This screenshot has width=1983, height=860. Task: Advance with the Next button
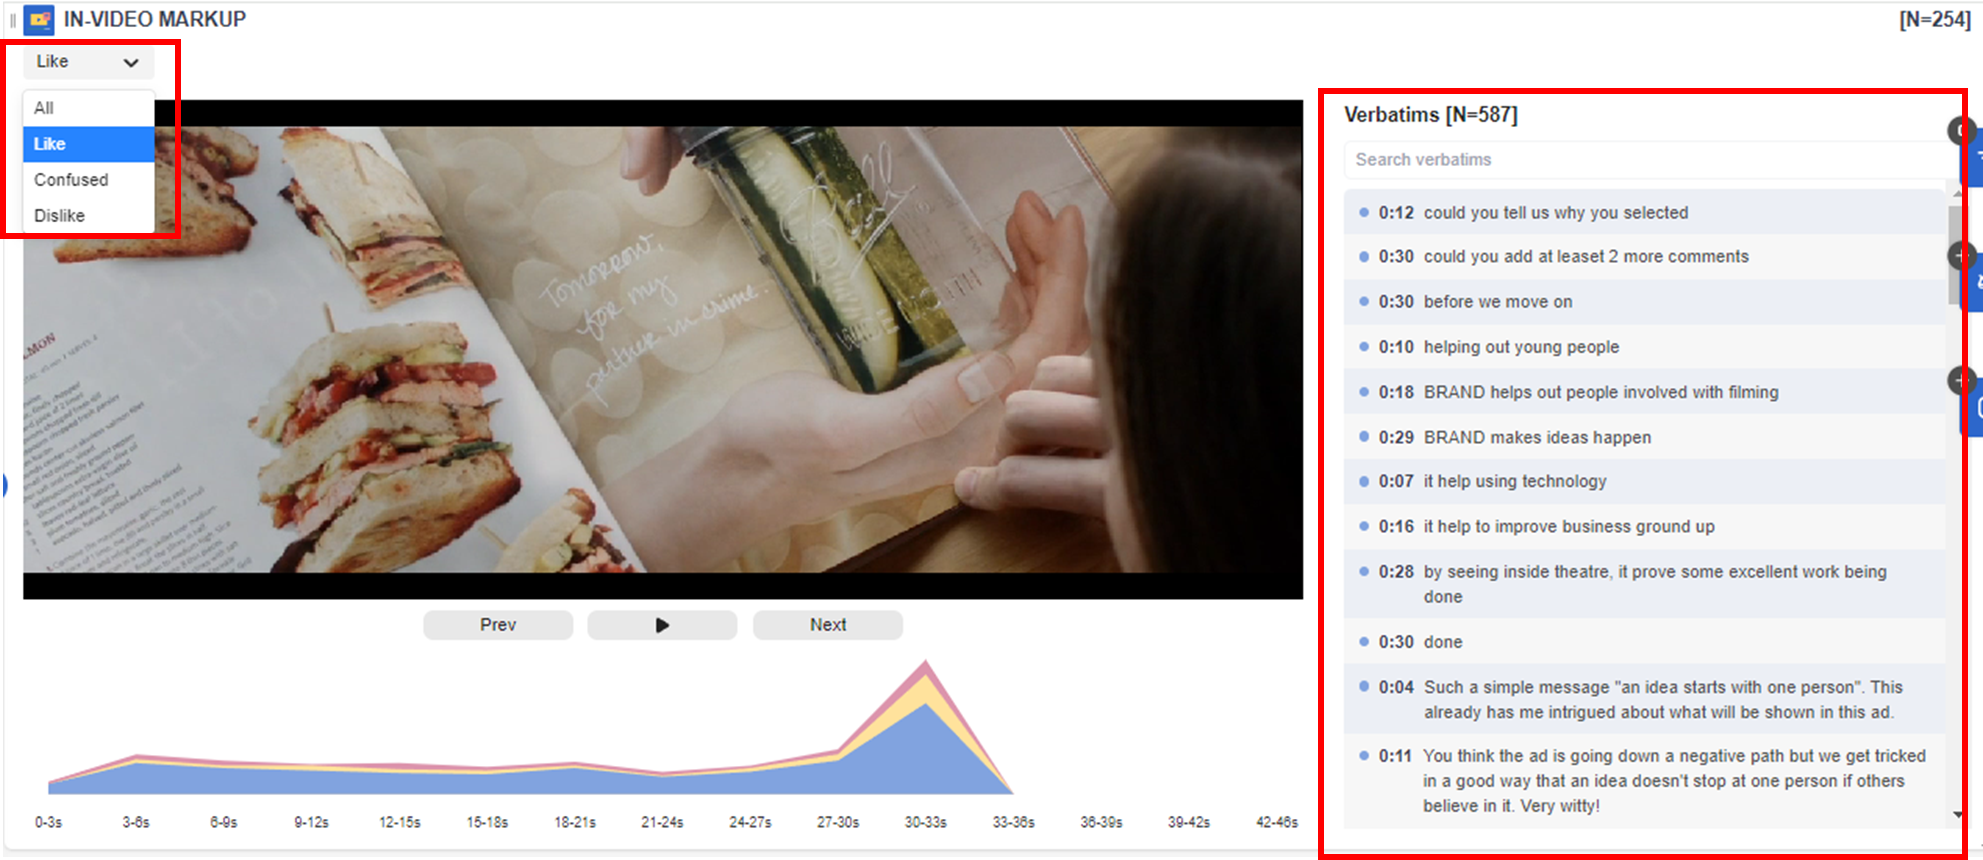click(828, 625)
